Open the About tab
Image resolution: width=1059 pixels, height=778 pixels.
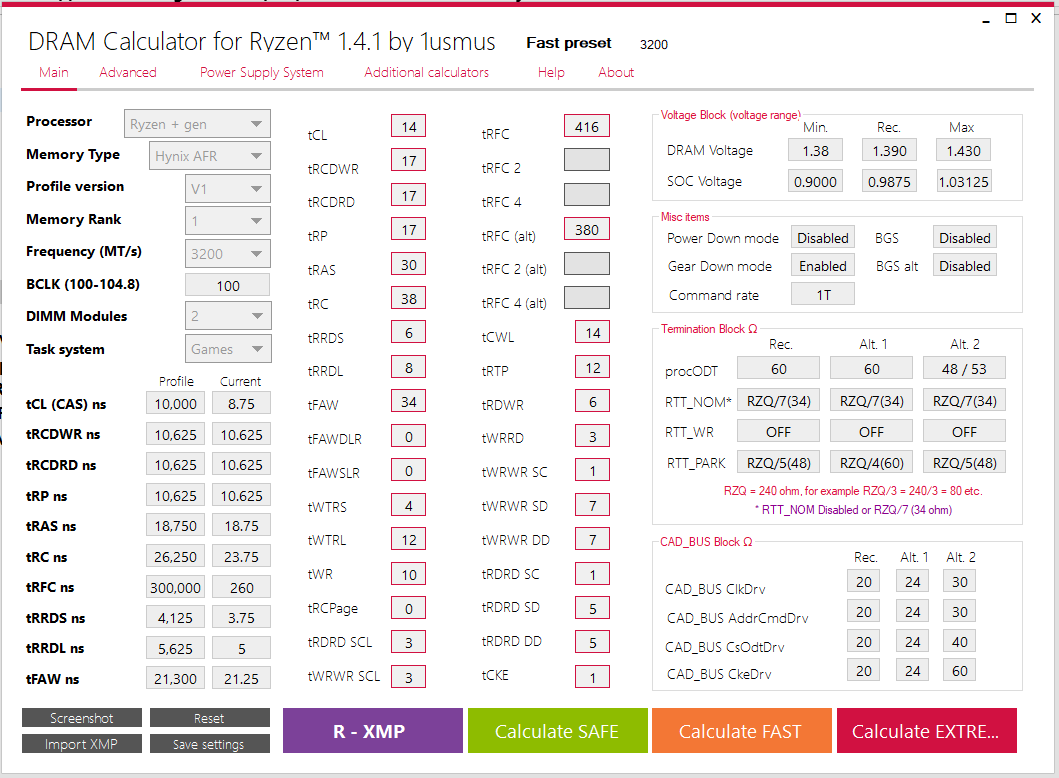(616, 72)
